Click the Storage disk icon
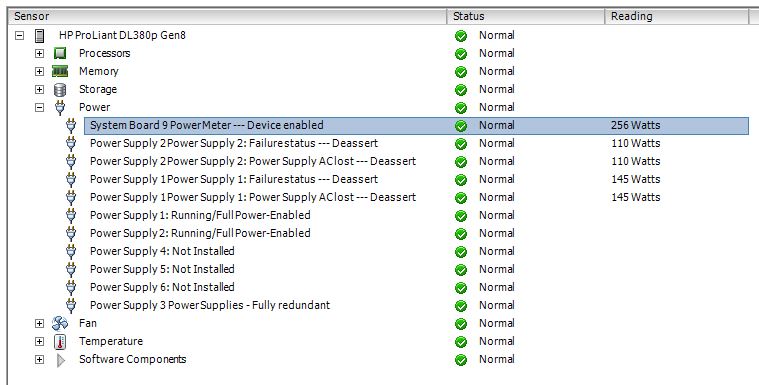Viewport: 759px width, 385px height. (x=60, y=90)
